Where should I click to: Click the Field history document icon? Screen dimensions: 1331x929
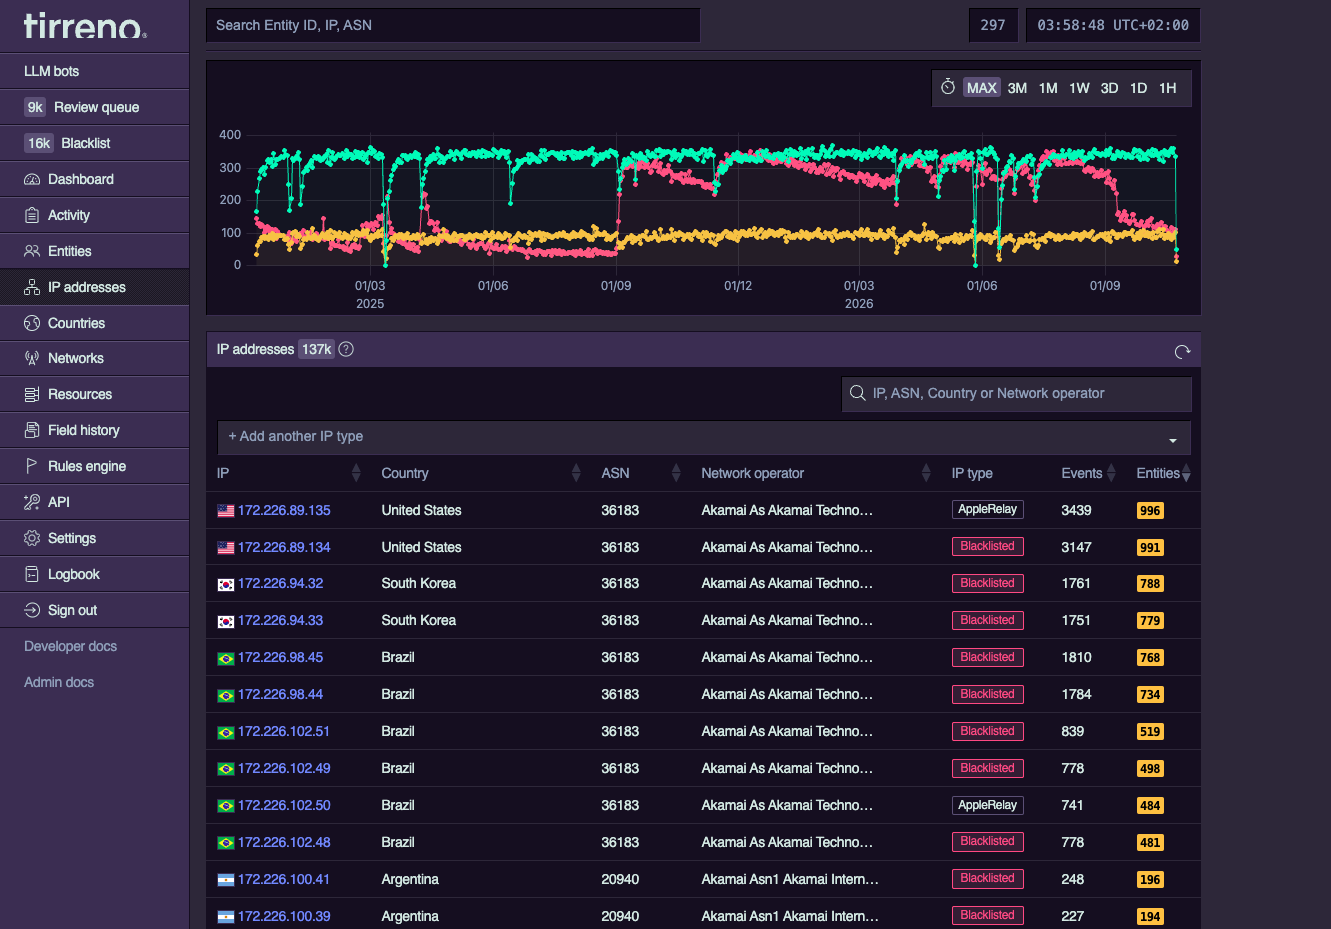(x=32, y=430)
